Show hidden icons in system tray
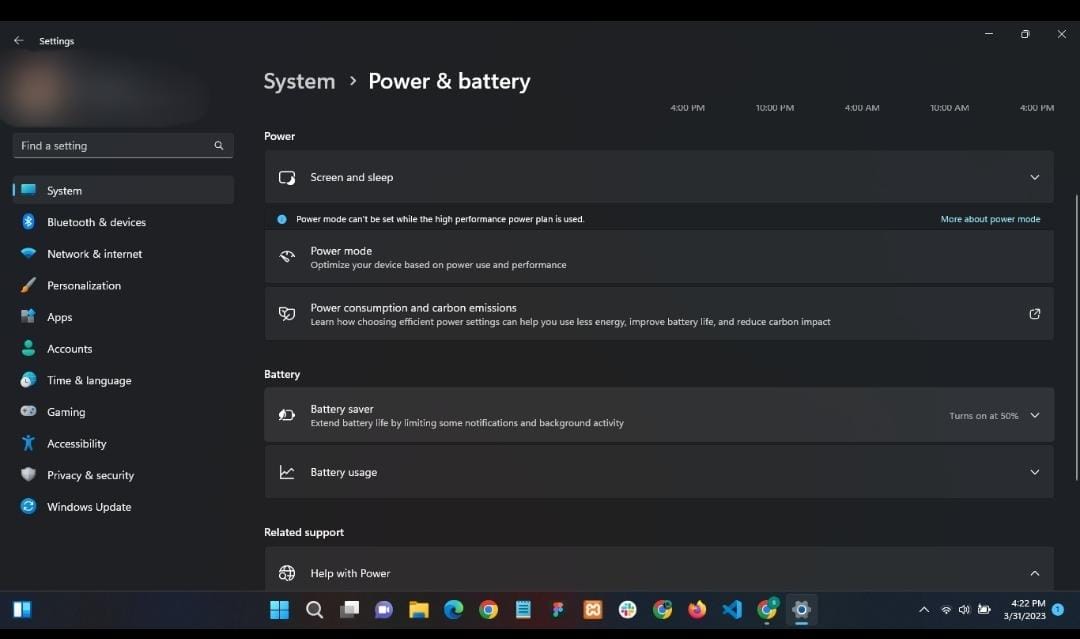 pyautogui.click(x=923, y=610)
